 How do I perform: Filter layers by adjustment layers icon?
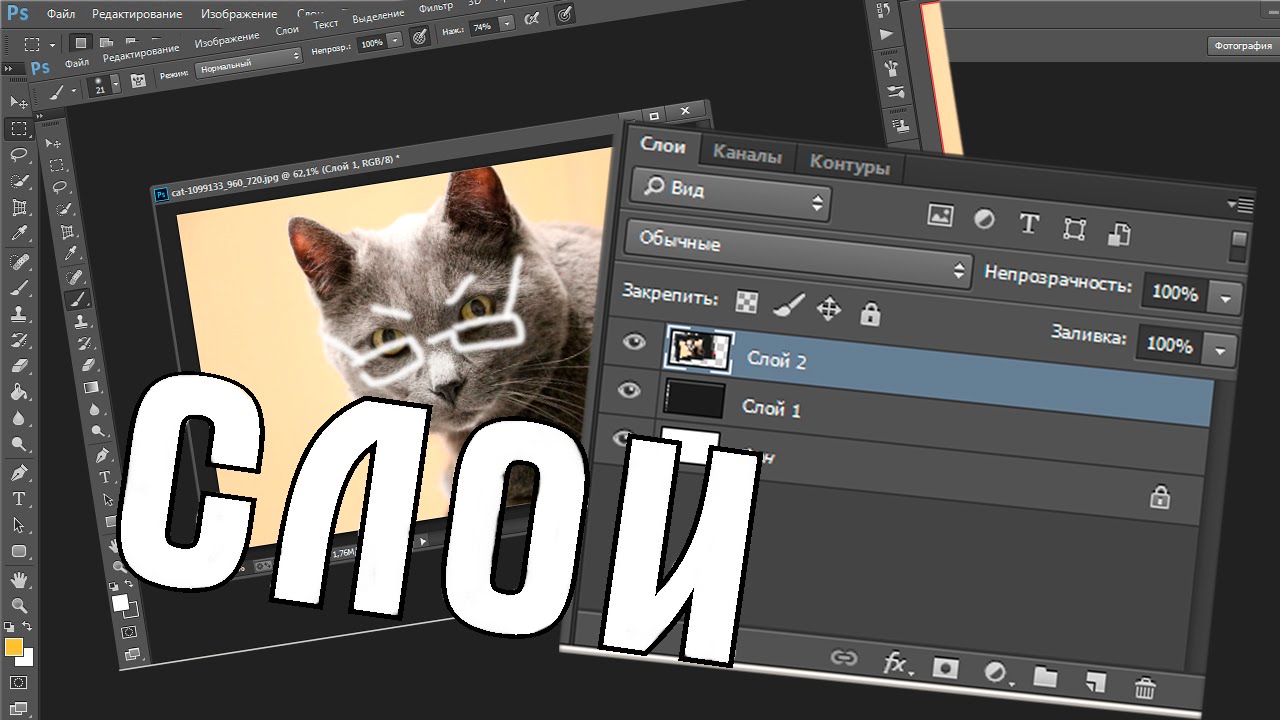[x=984, y=220]
